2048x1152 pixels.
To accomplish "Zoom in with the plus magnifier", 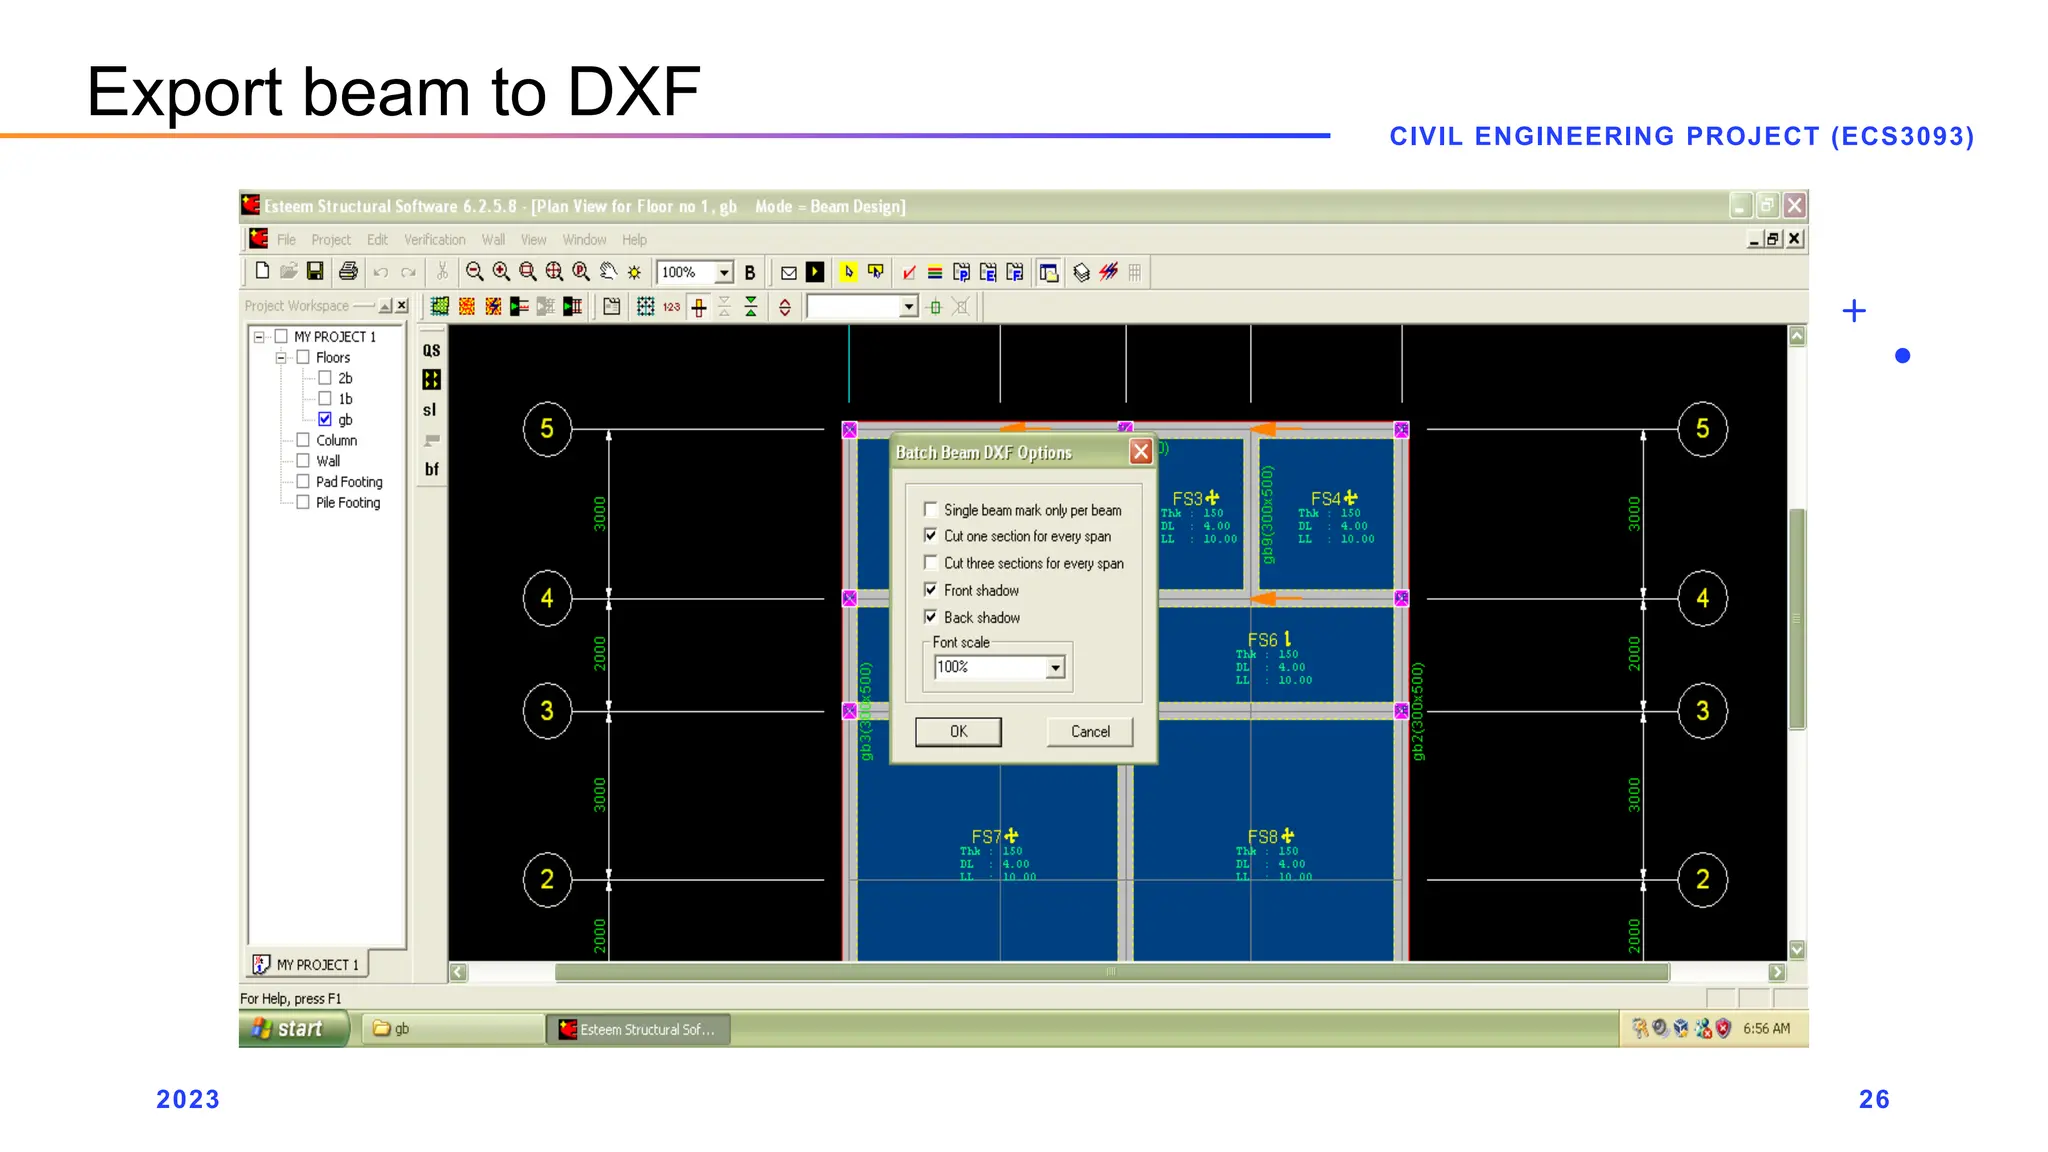I will (x=501, y=272).
